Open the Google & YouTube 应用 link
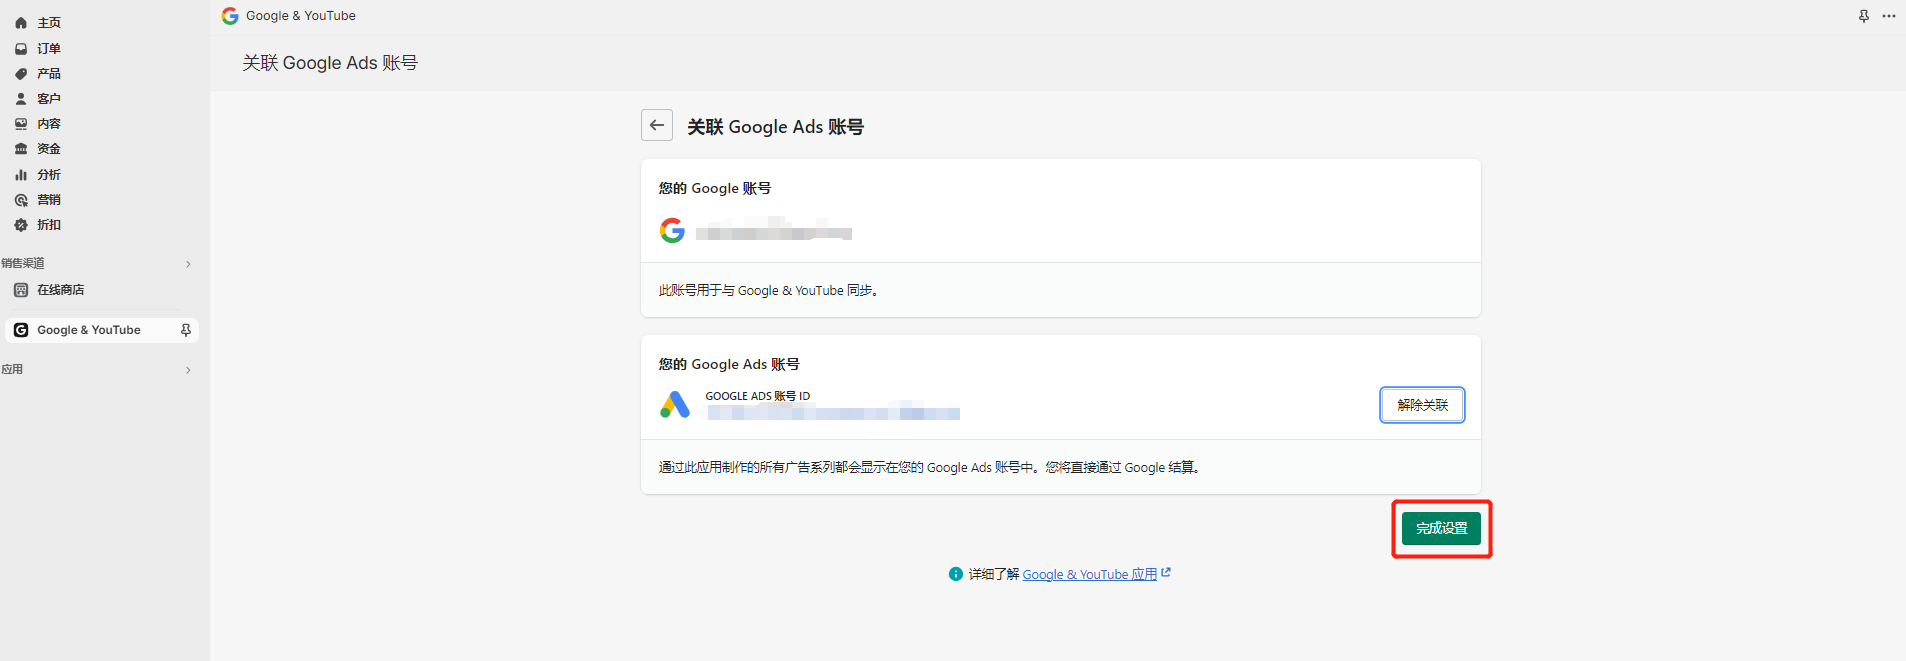1906x661 pixels. tap(1089, 575)
